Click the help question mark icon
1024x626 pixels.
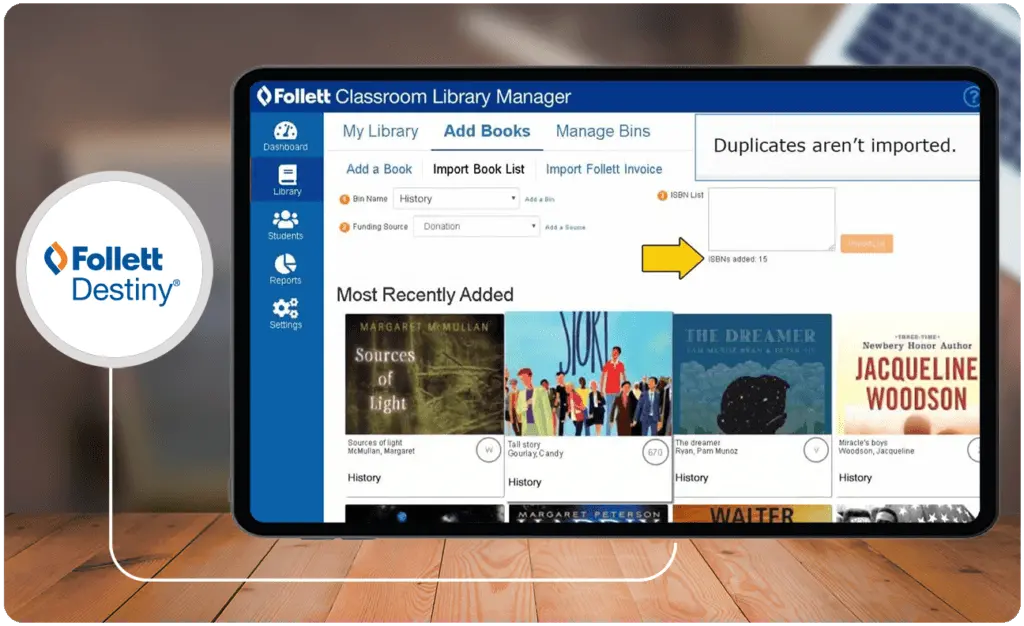coord(972,97)
